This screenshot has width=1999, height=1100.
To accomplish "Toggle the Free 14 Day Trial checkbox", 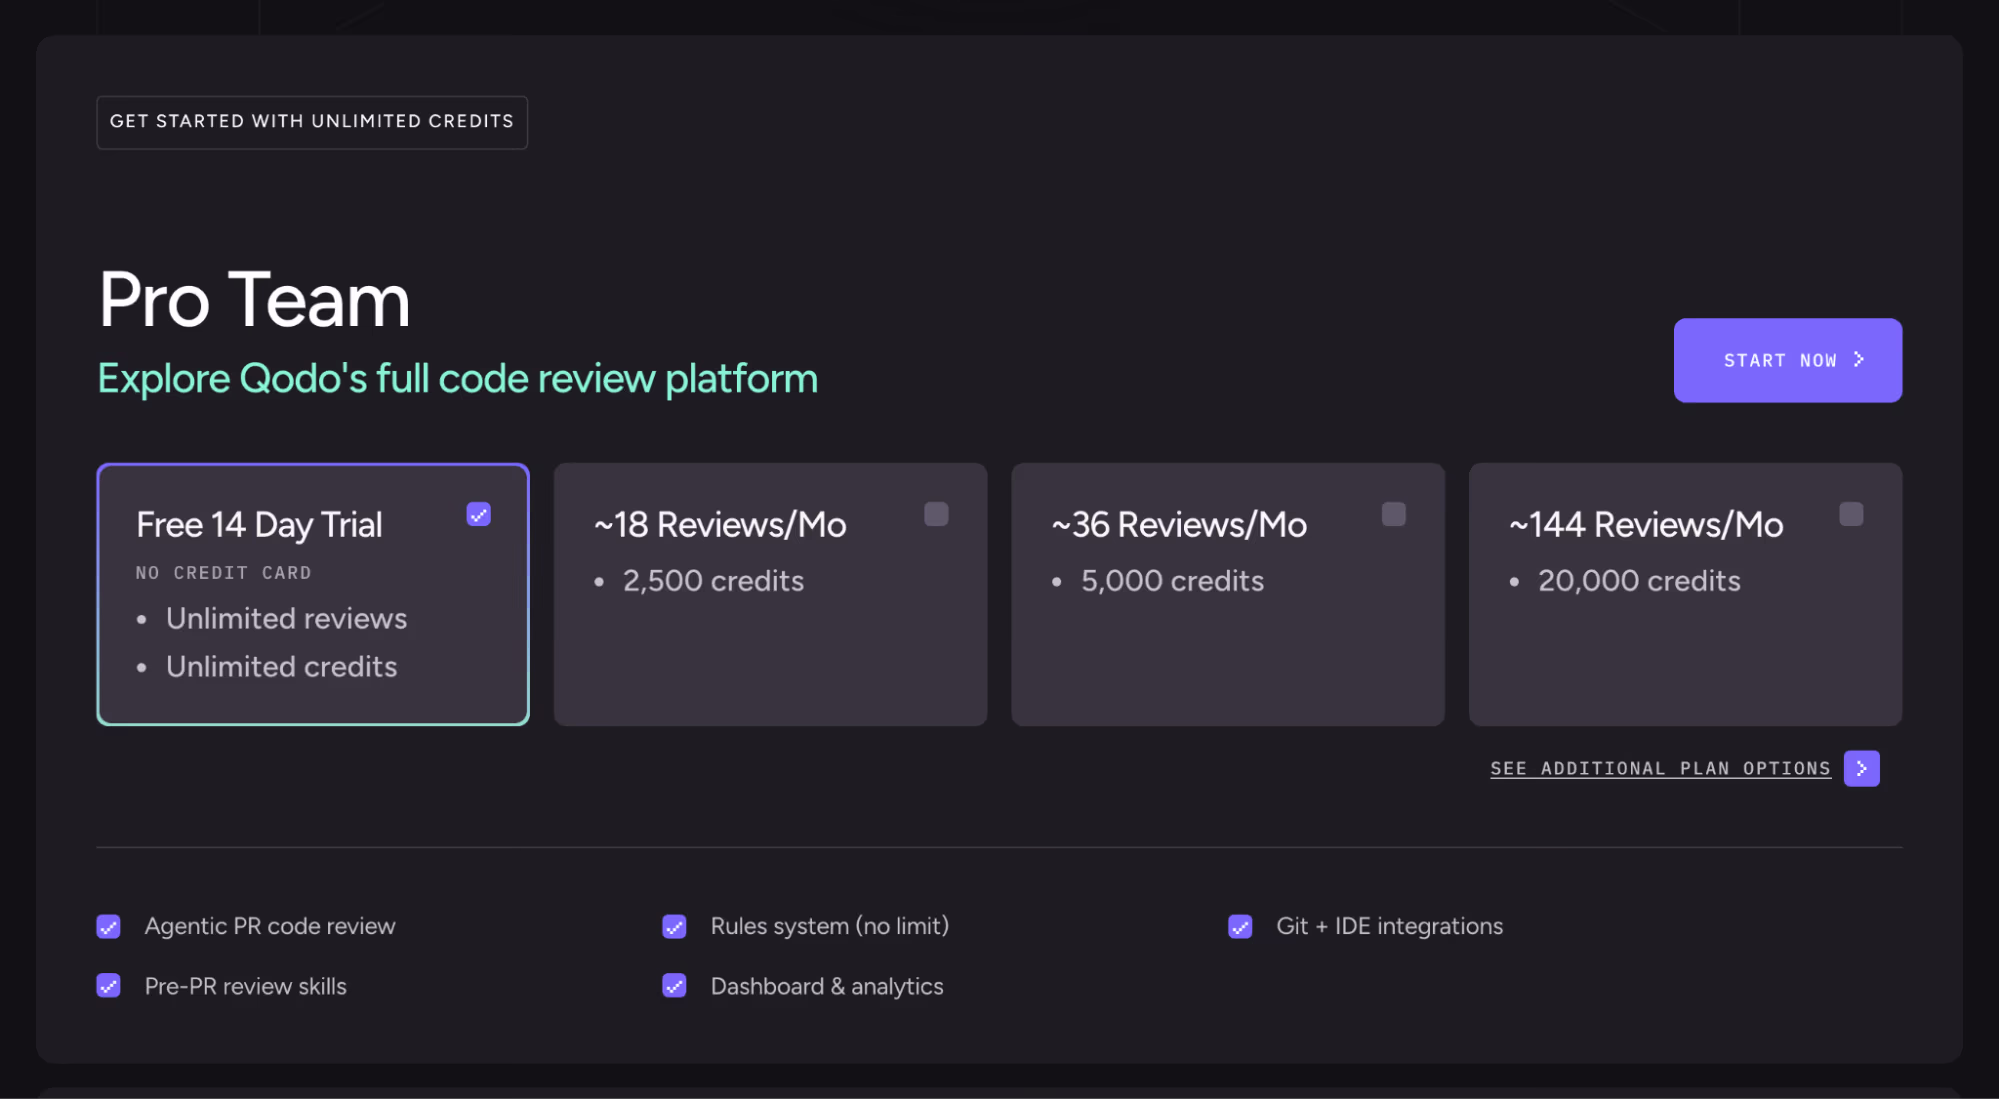I will tap(478, 514).
